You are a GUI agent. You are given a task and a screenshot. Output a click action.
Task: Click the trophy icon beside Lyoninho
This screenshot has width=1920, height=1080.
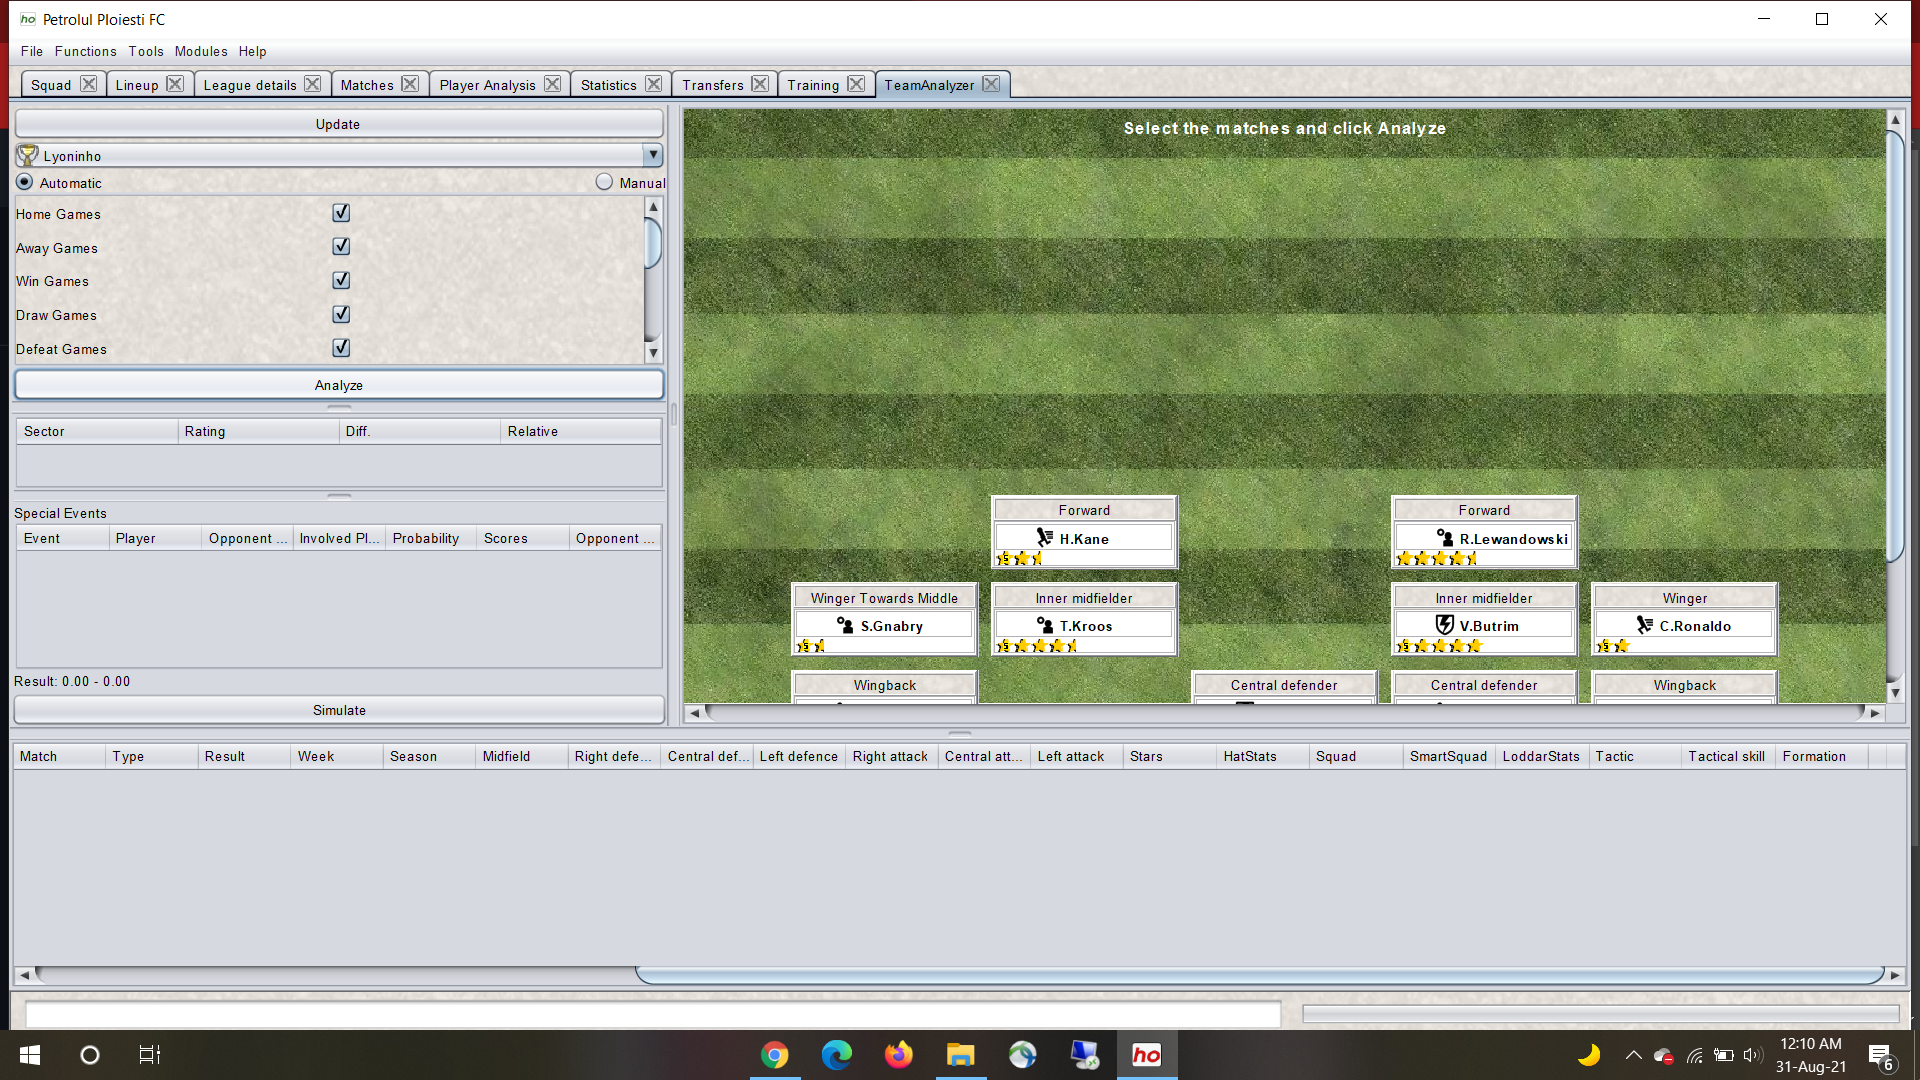click(x=27, y=155)
